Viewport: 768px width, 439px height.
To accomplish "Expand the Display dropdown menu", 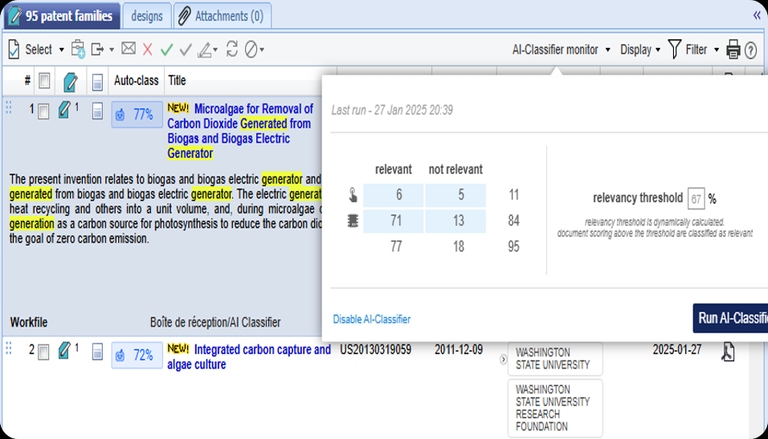I will coord(640,49).
